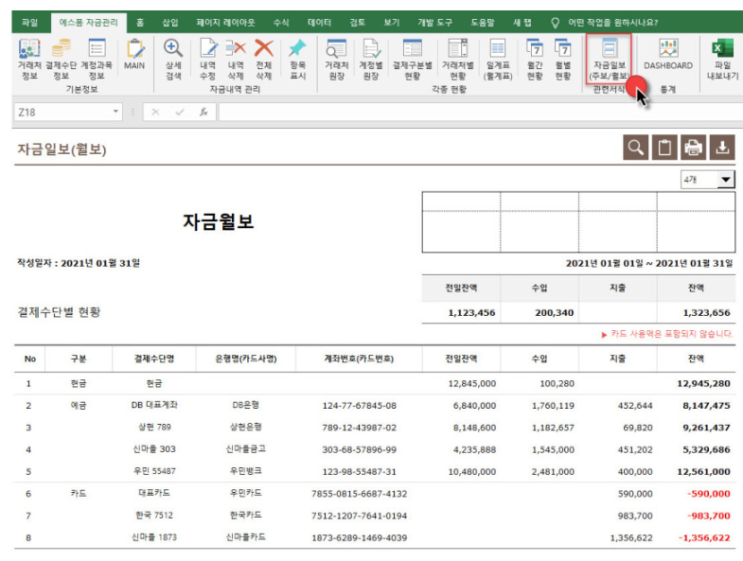Image resolution: width=743 pixels, height=561 pixels.
Task: Open 자금일보(주보/월보) form
Action: [x=609, y=58]
